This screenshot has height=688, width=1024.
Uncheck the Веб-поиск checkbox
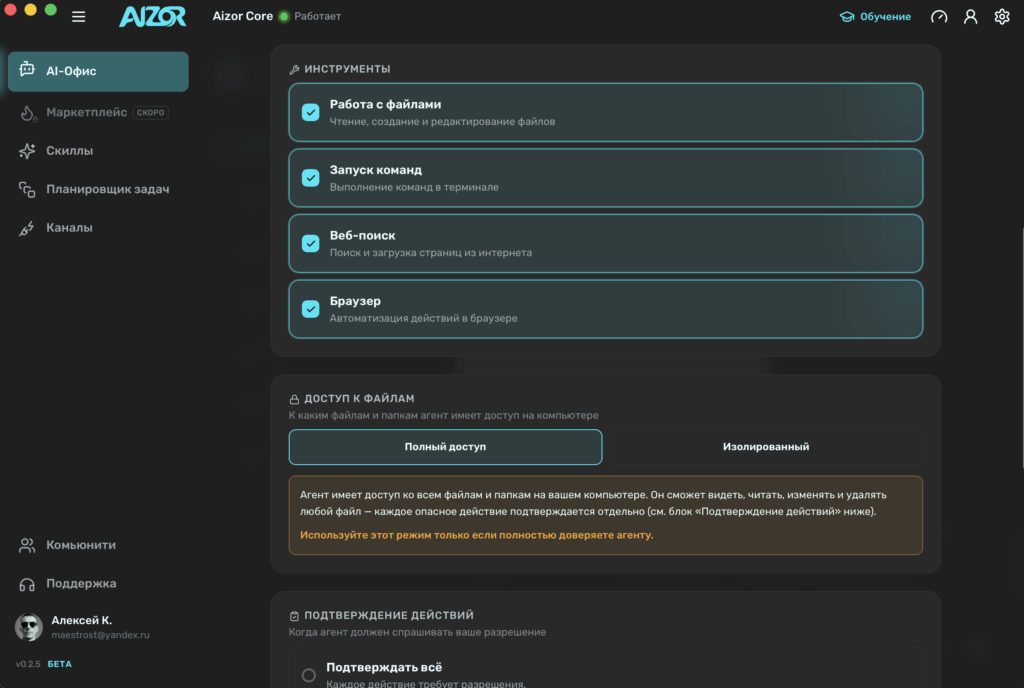(x=311, y=243)
